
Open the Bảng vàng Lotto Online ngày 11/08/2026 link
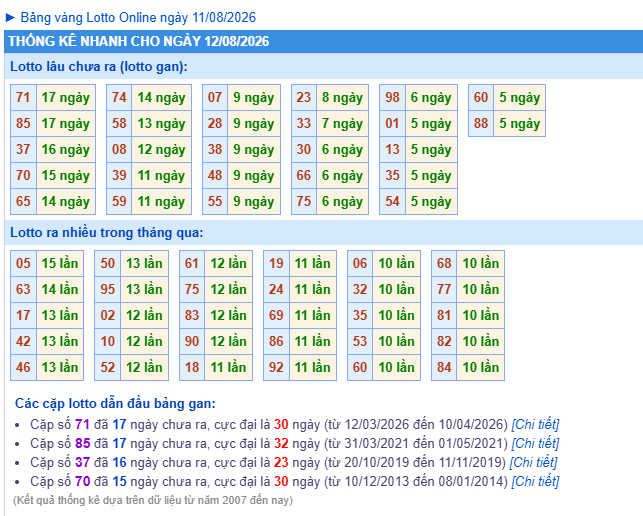pyautogui.click(x=138, y=18)
